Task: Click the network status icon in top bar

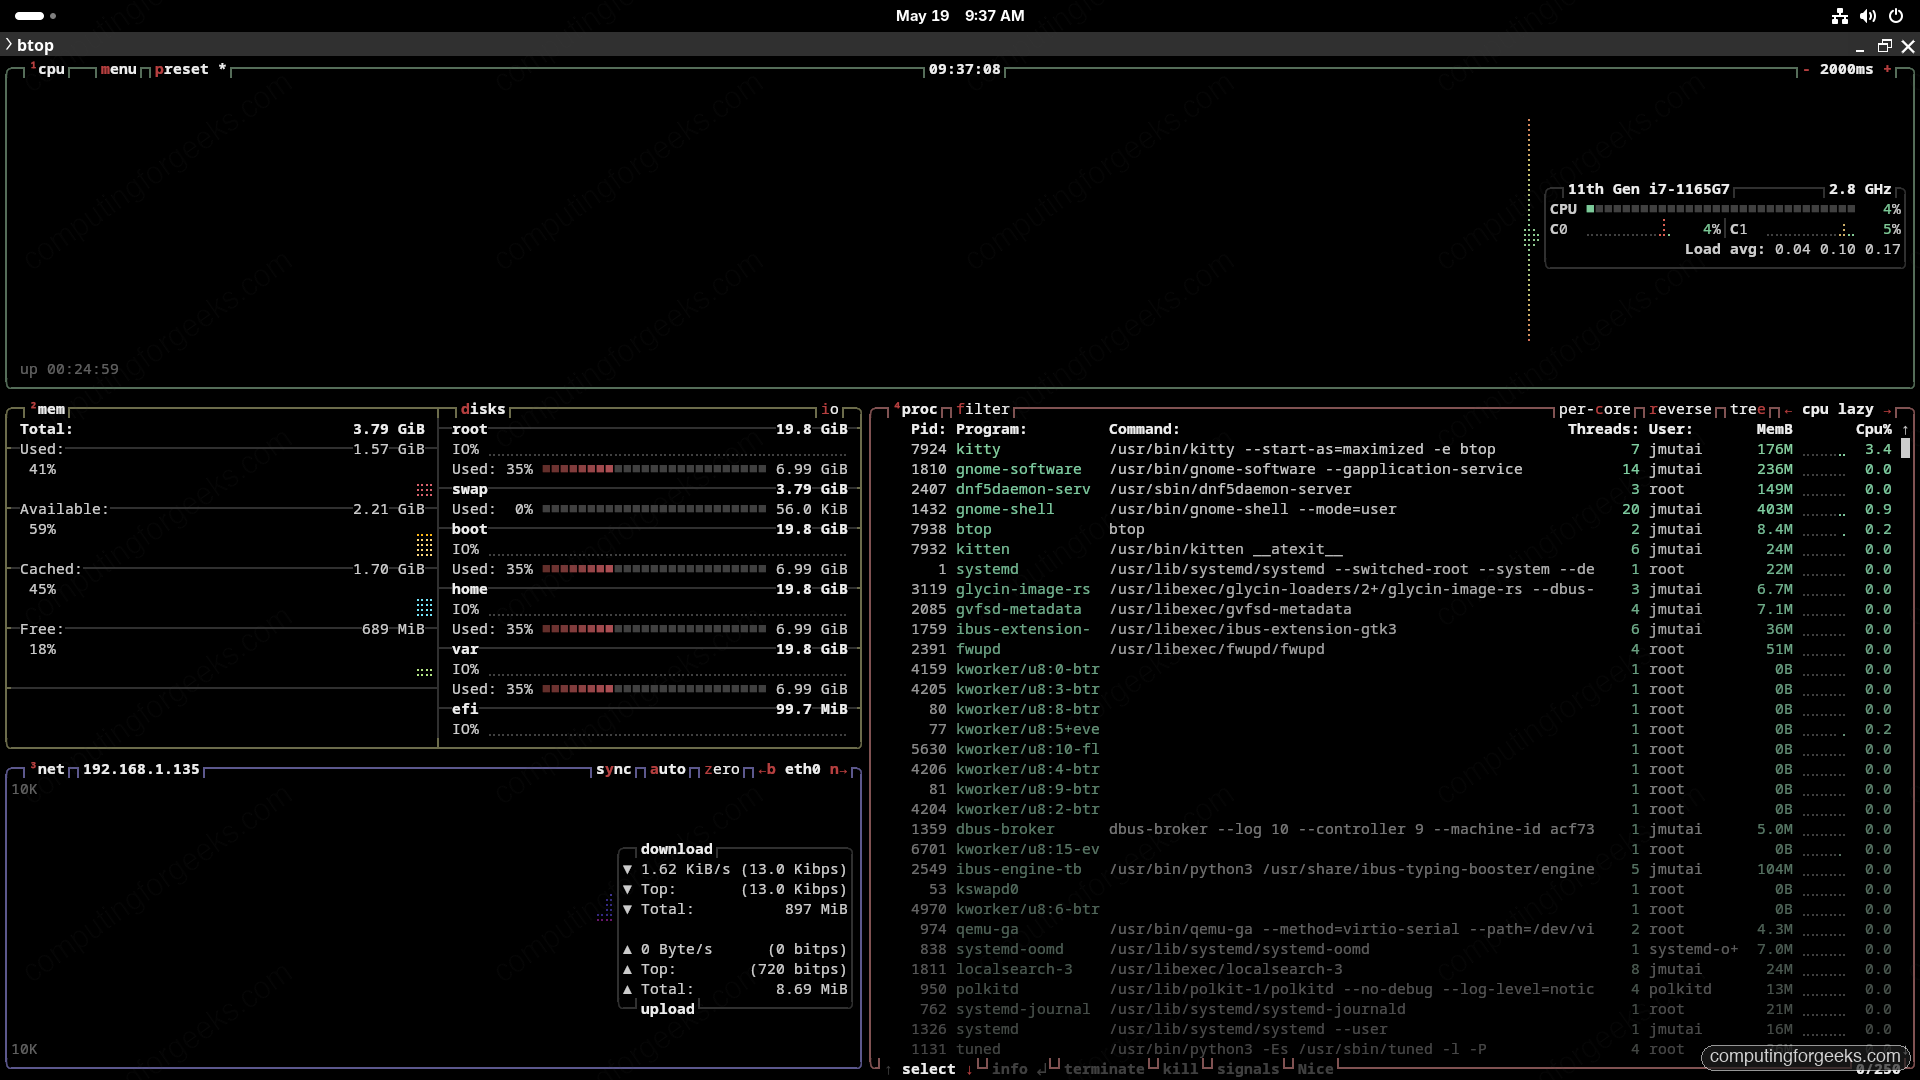Action: tap(1840, 16)
